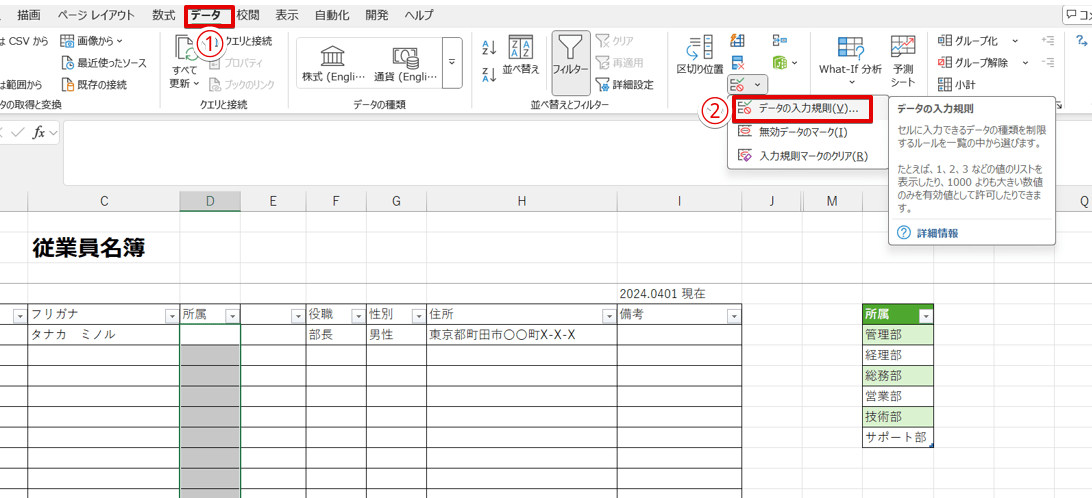Screen dimensions: 1092x498
Task: Click the disabled プロパティ button
Action: point(236,63)
